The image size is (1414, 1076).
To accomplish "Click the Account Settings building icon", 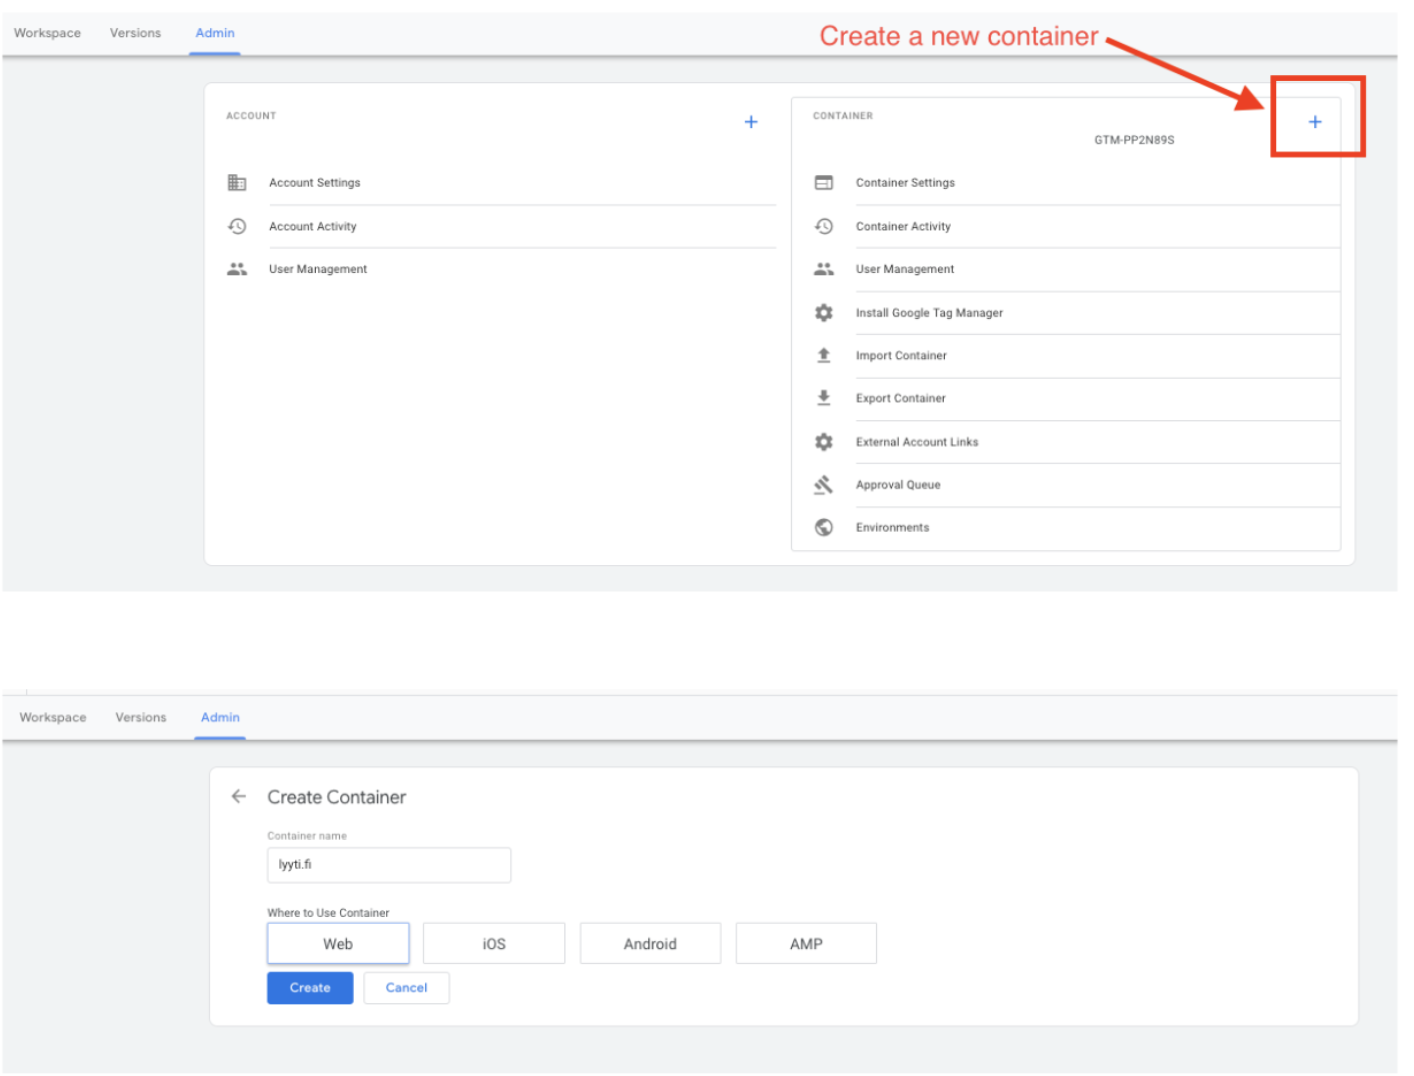I will coord(237,183).
